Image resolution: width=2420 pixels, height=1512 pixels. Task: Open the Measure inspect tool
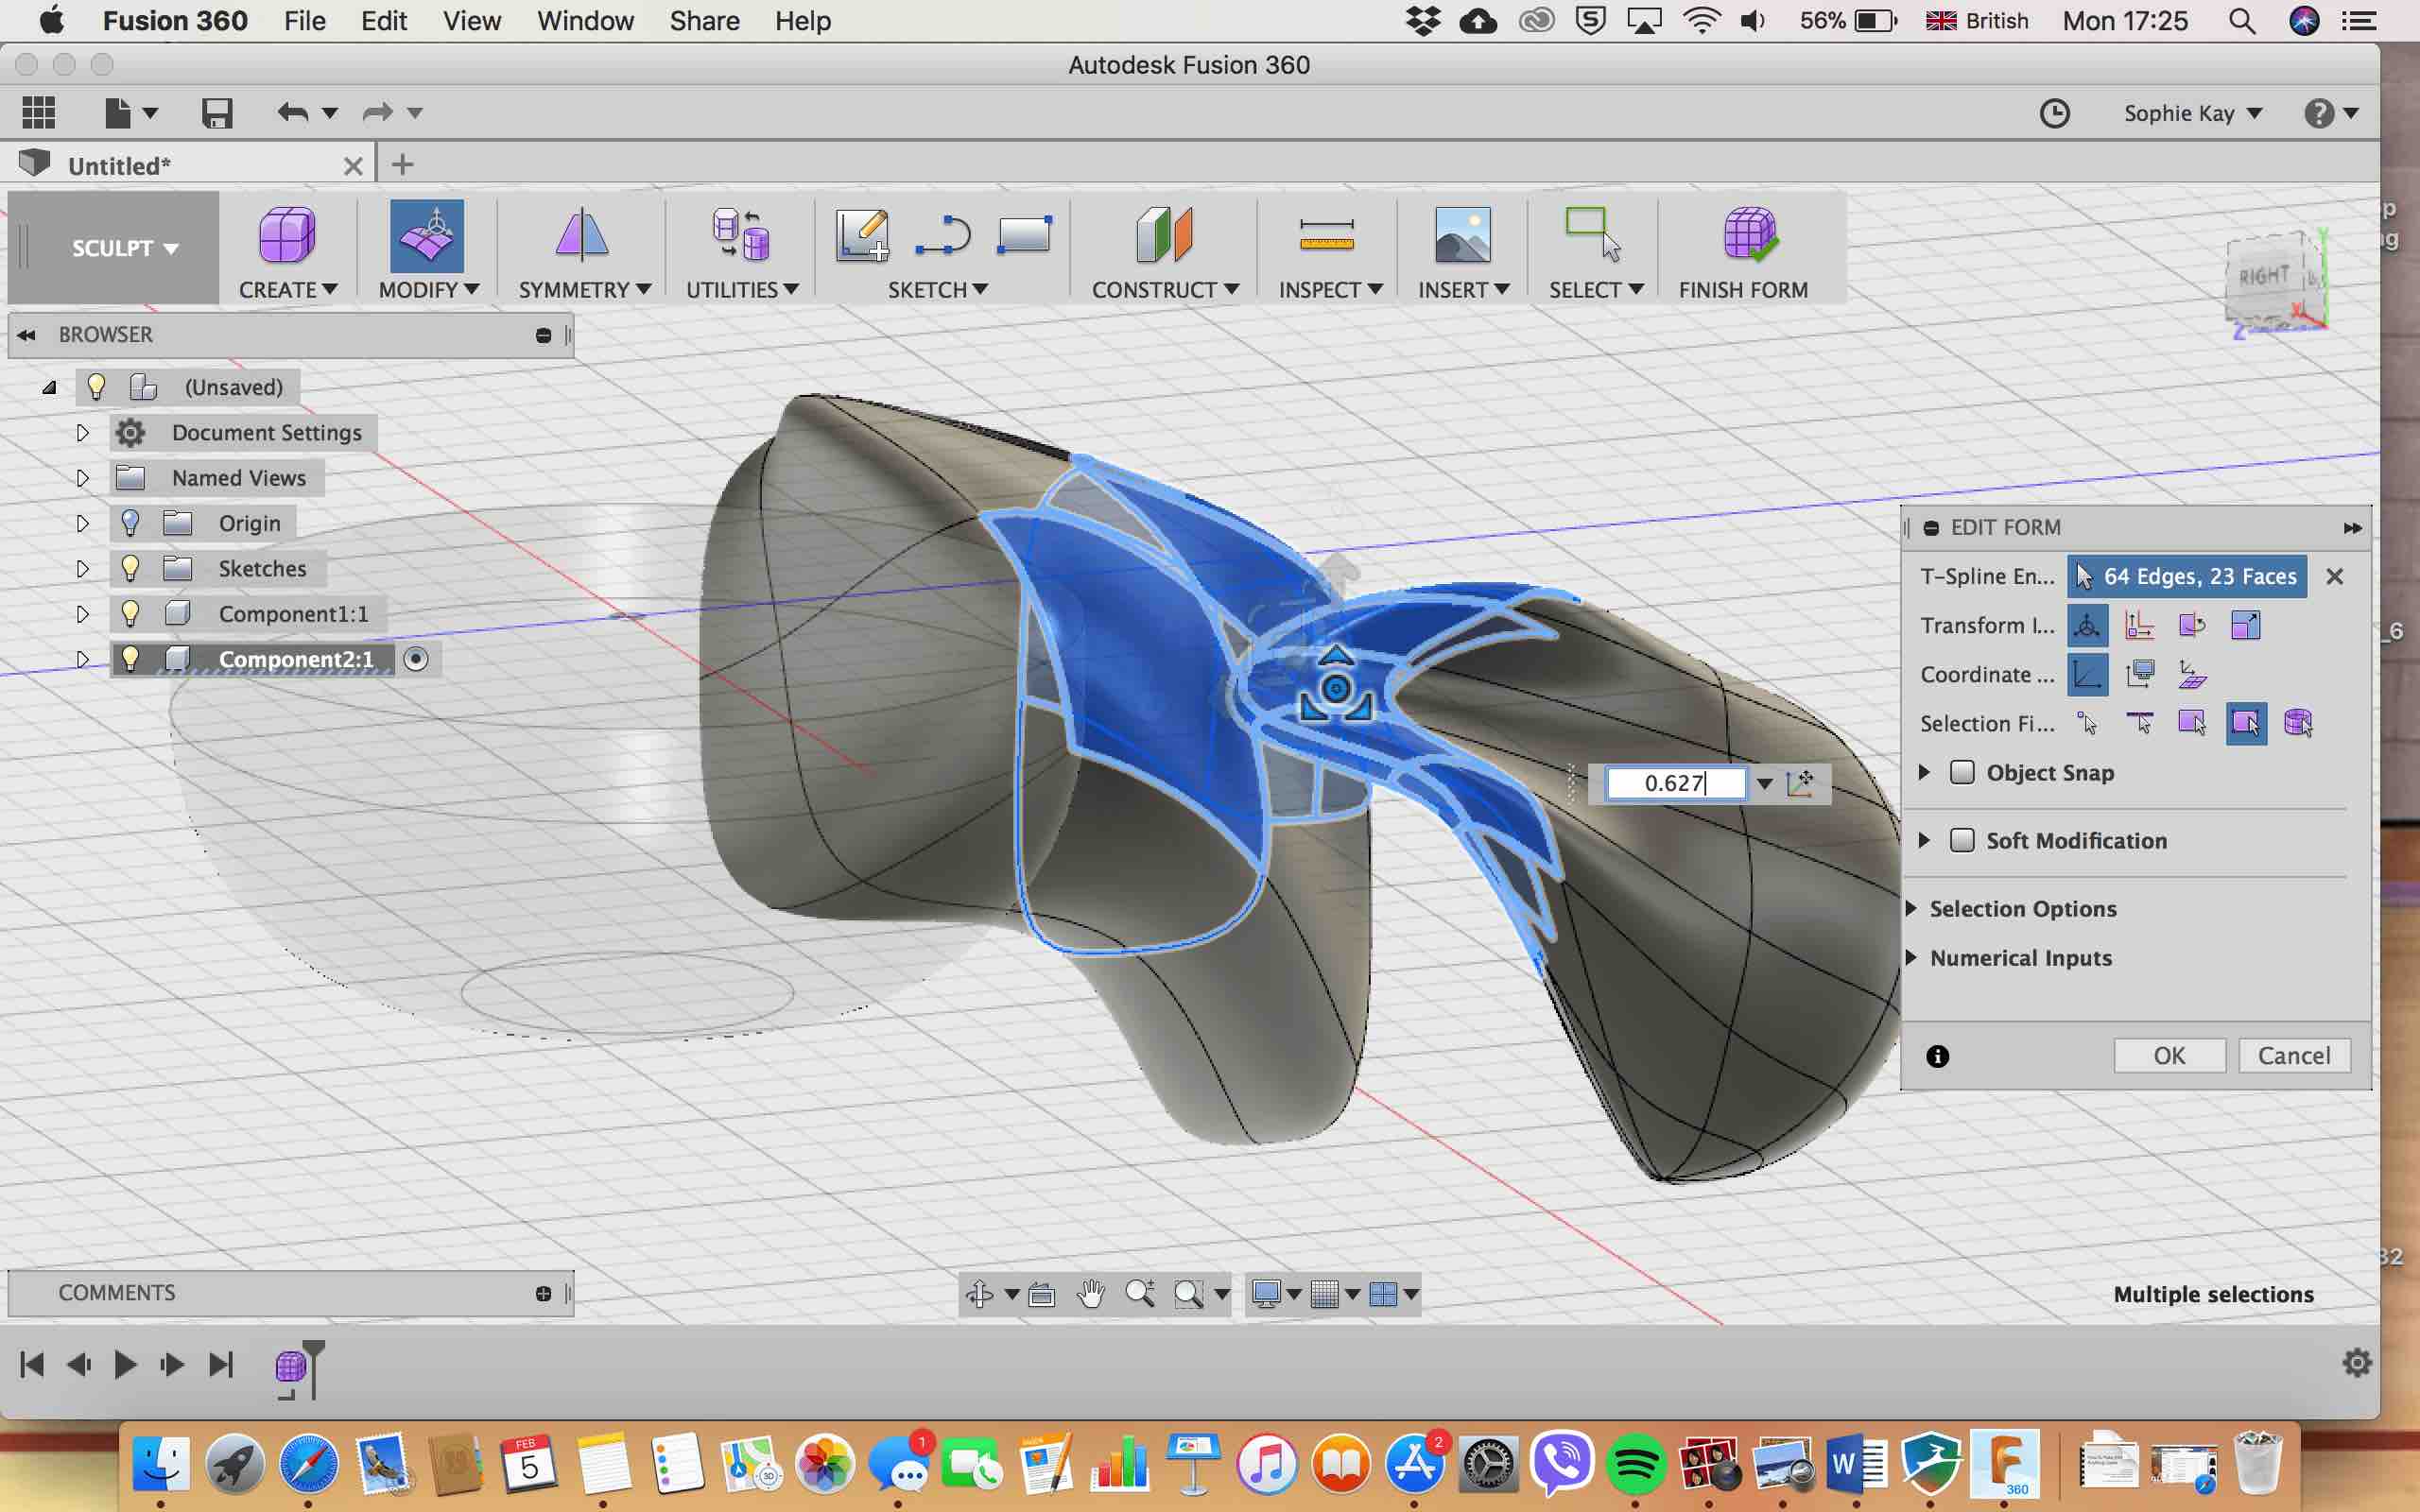pos(1326,236)
